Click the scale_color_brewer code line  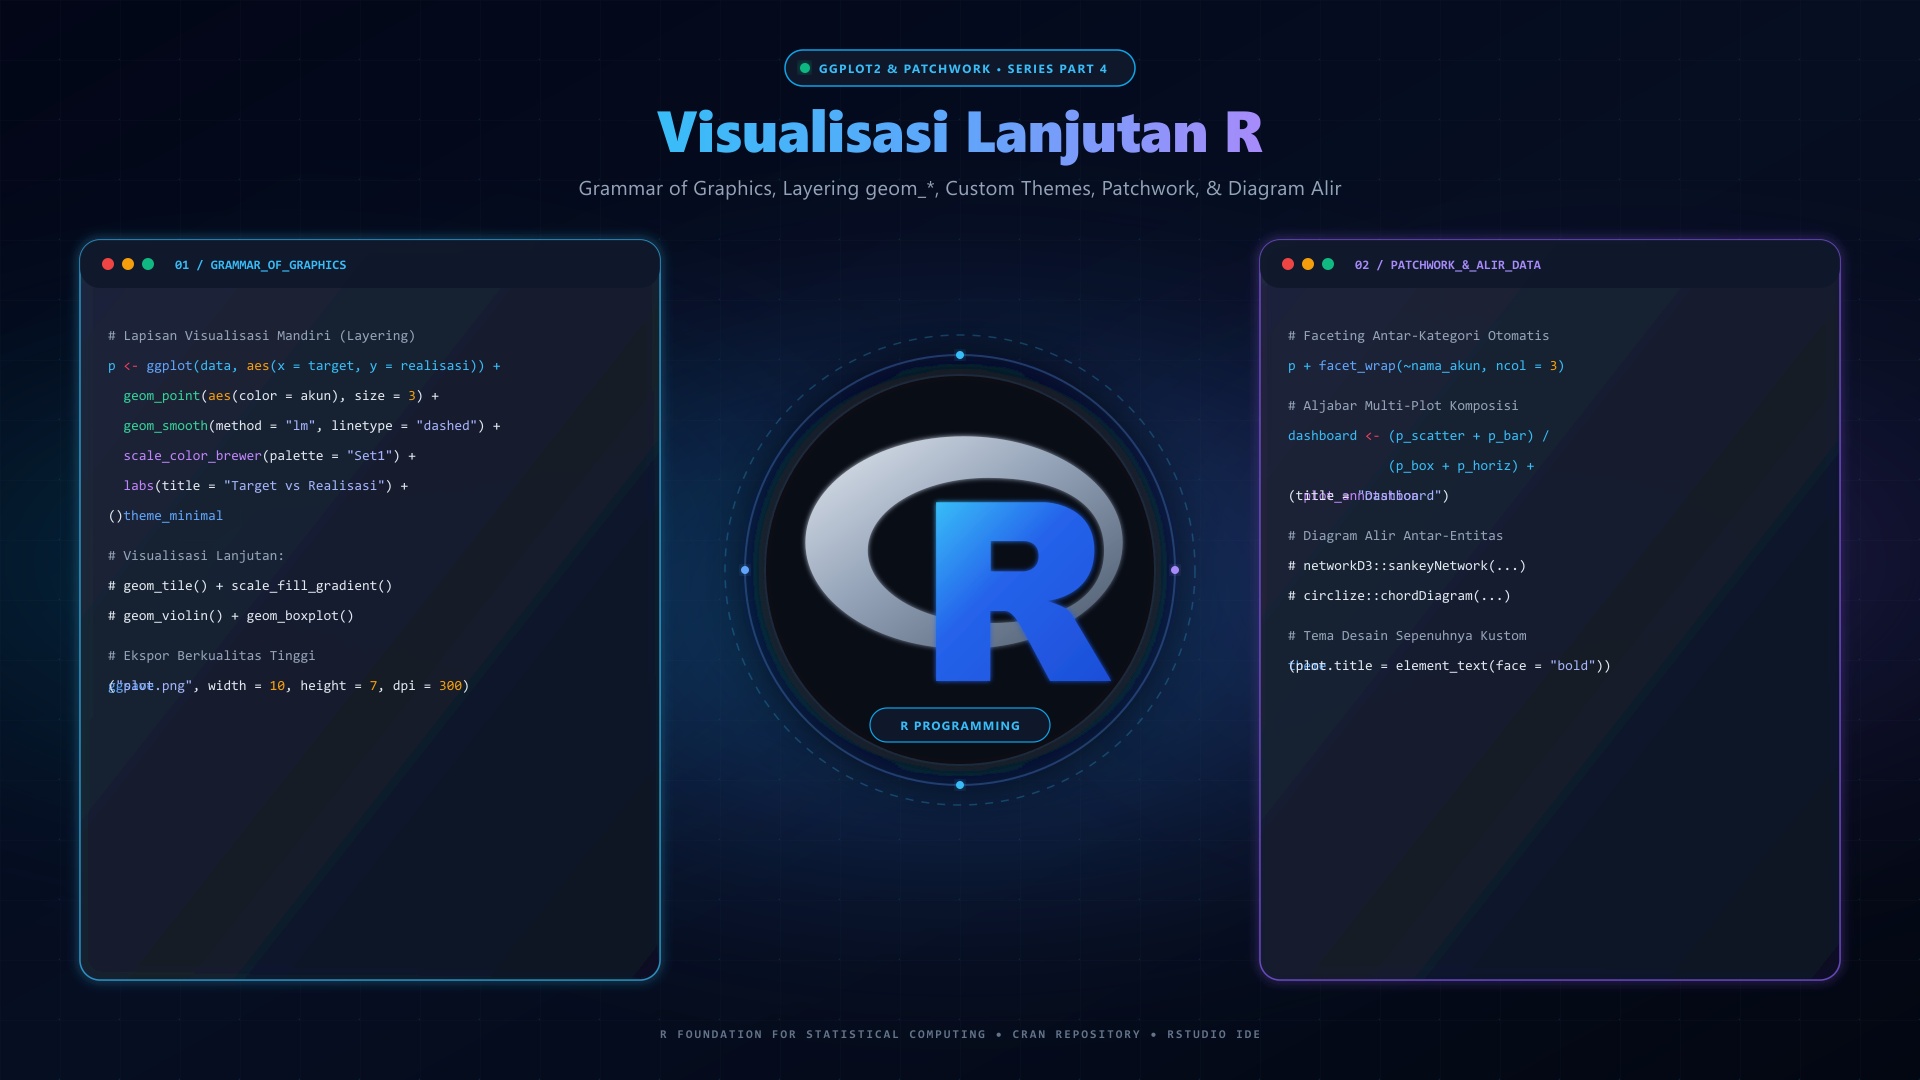[269, 456]
